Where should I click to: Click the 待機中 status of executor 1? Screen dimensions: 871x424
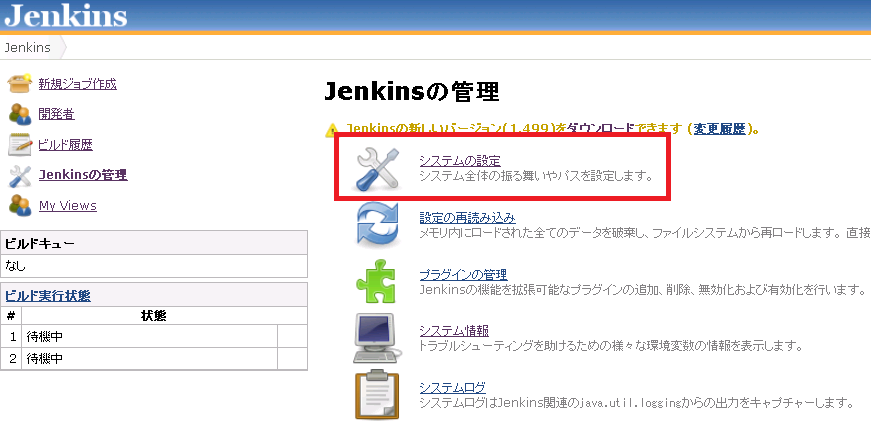point(45,336)
